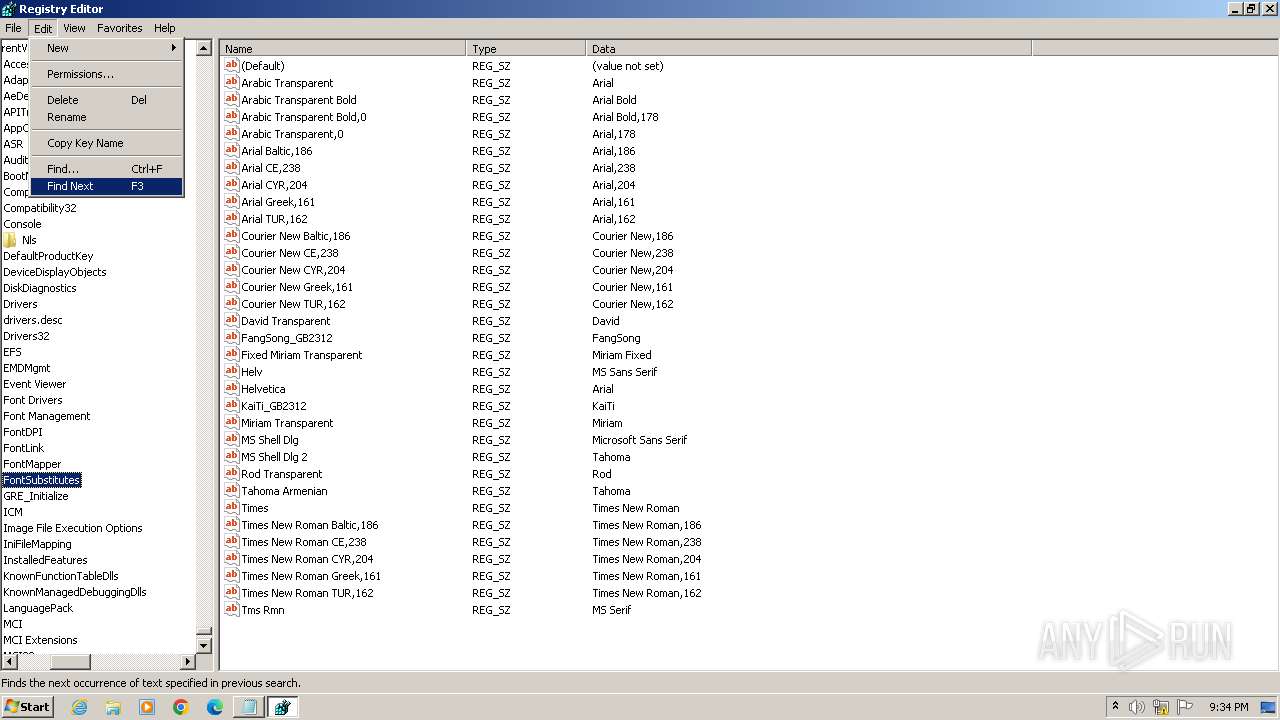The image size is (1280, 720).
Task: Click the (Default) value string icon
Action: [231, 66]
